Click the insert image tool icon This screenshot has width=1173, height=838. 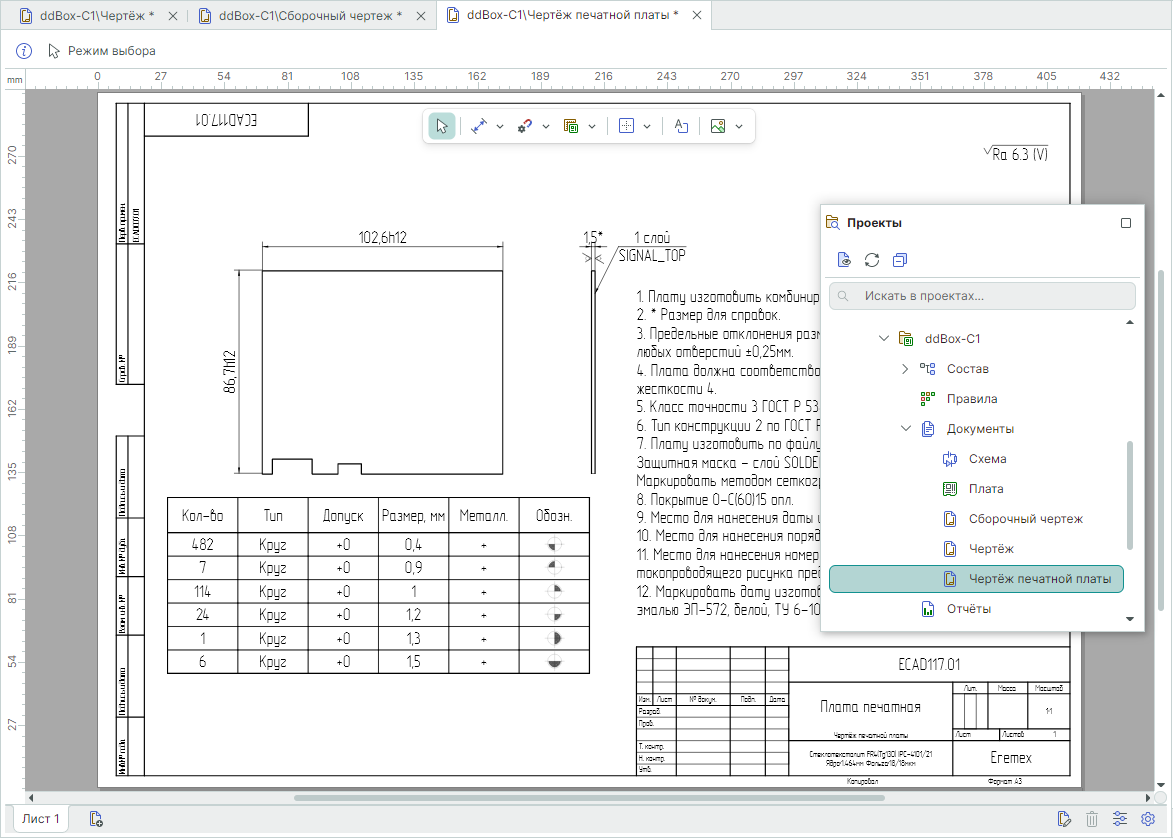click(717, 126)
